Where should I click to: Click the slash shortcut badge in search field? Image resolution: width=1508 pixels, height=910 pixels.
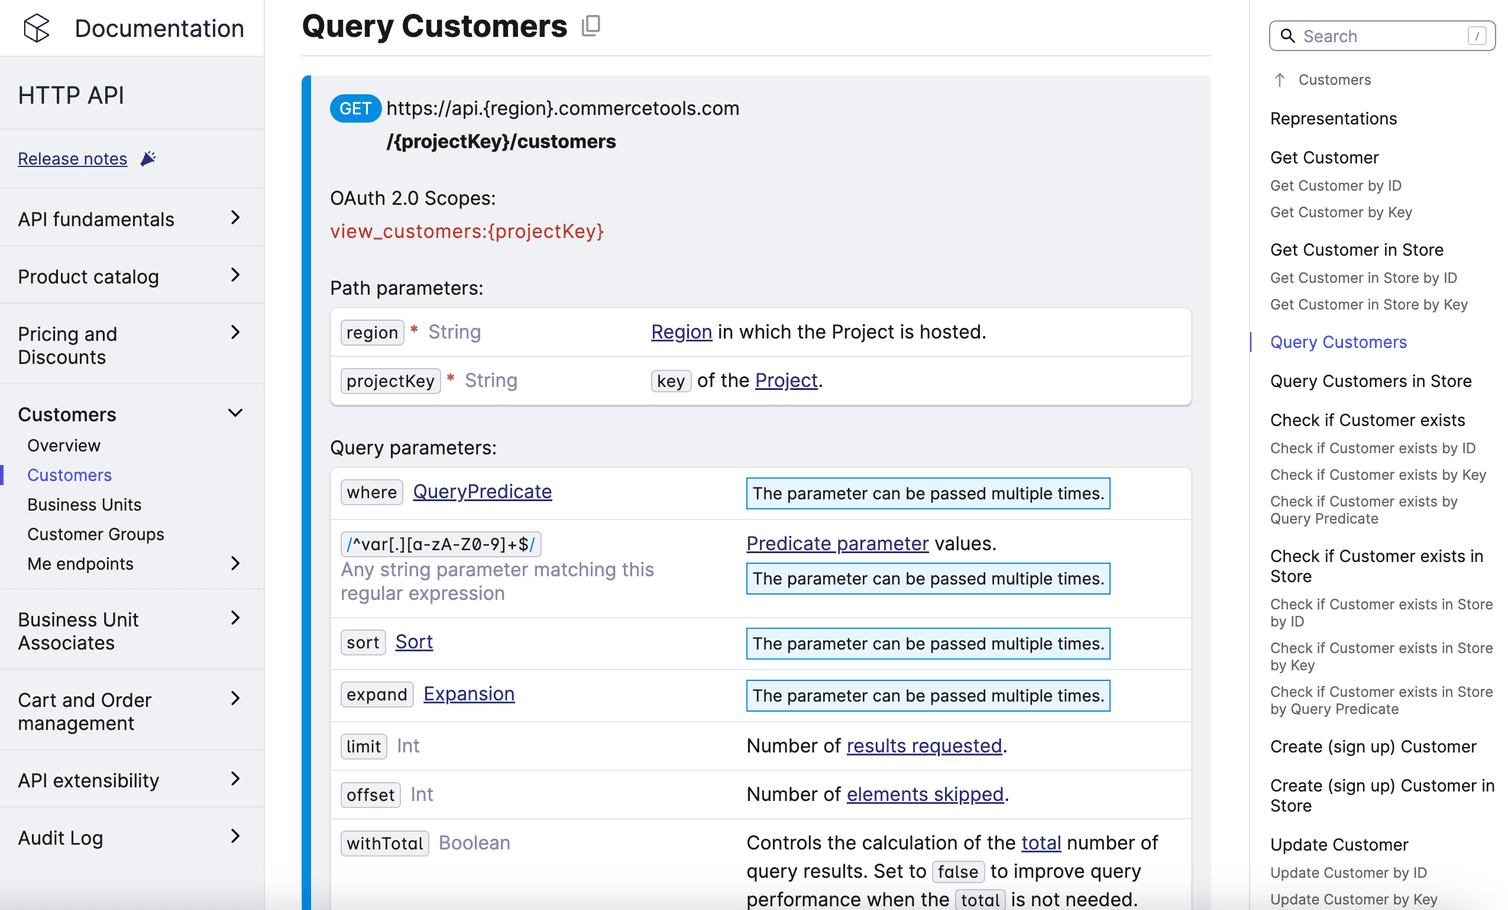point(1477,35)
